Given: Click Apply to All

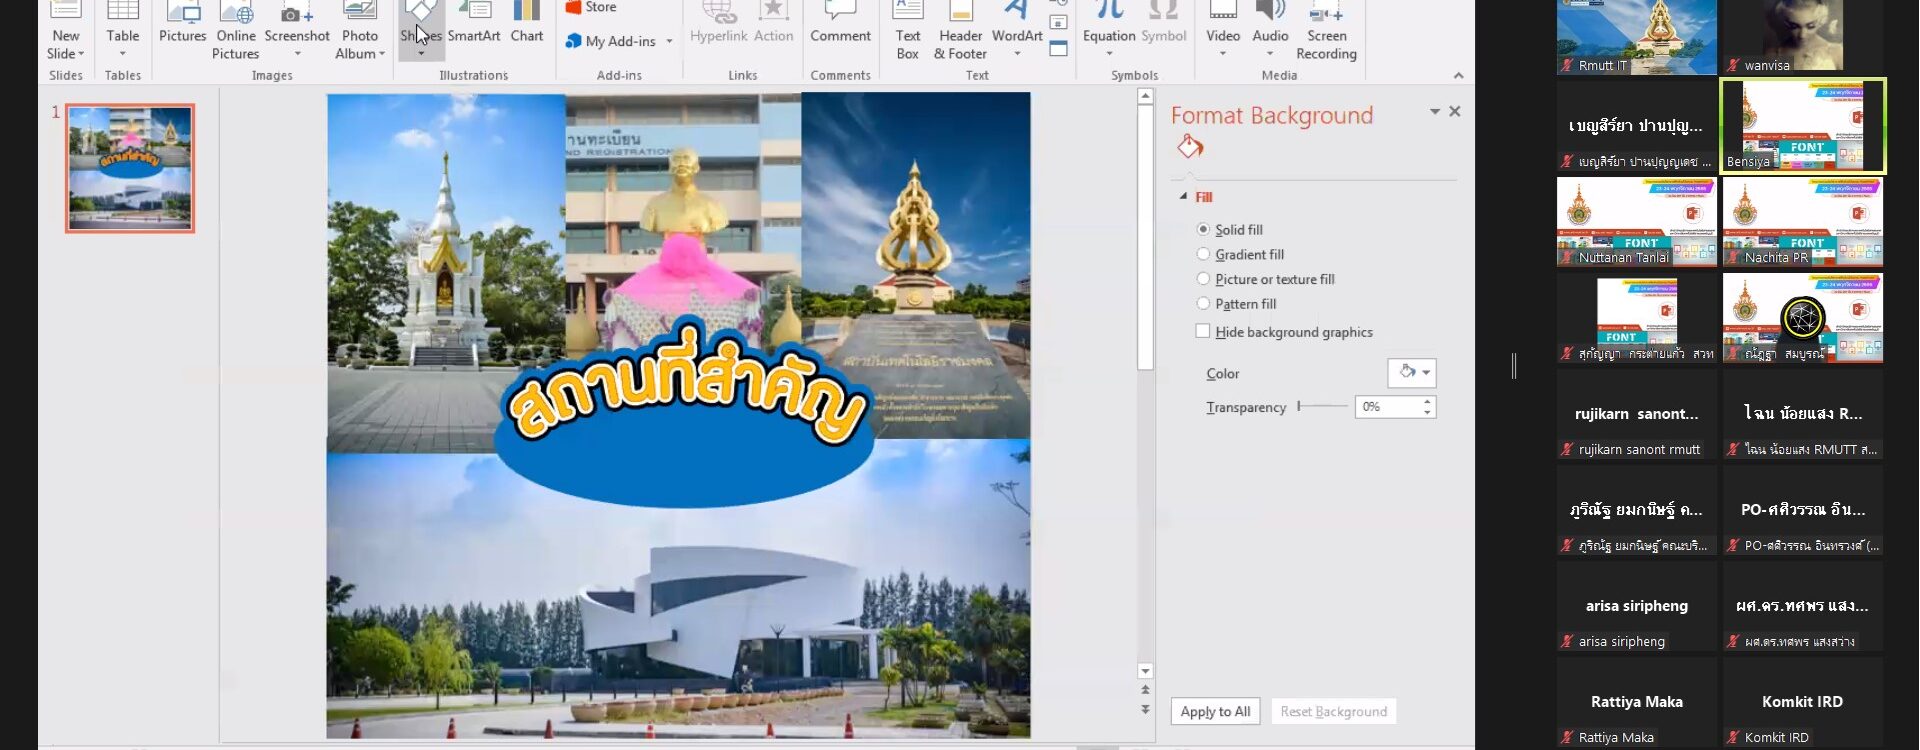Looking at the screenshot, I should coord(1215,711).
